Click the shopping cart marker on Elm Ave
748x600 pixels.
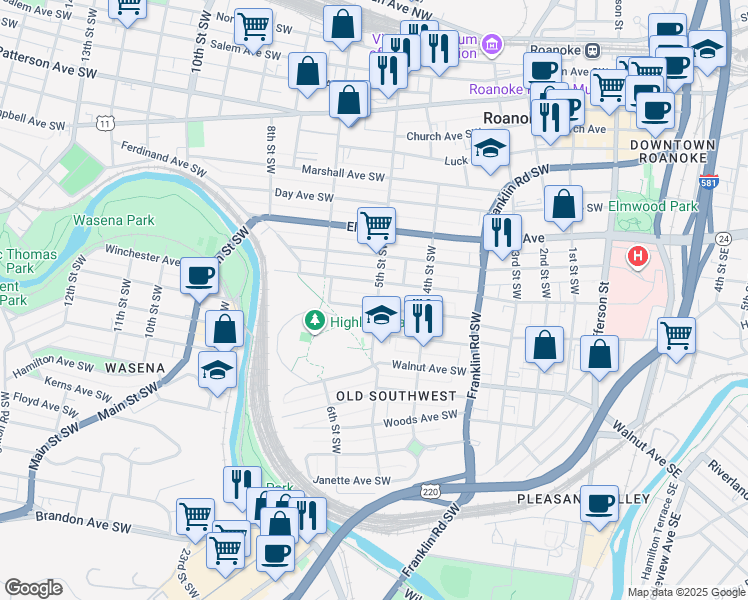pos(376,225)
